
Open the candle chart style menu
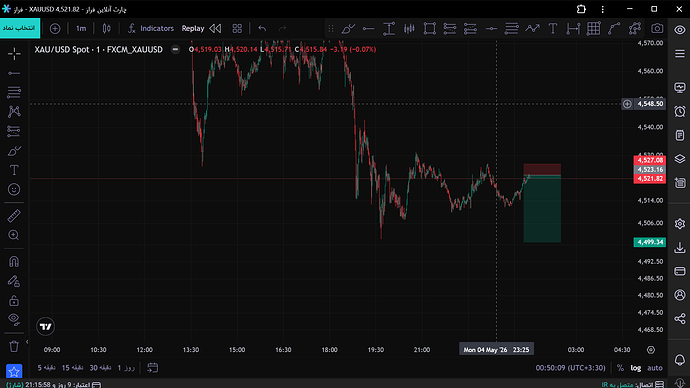coord(106,29)
